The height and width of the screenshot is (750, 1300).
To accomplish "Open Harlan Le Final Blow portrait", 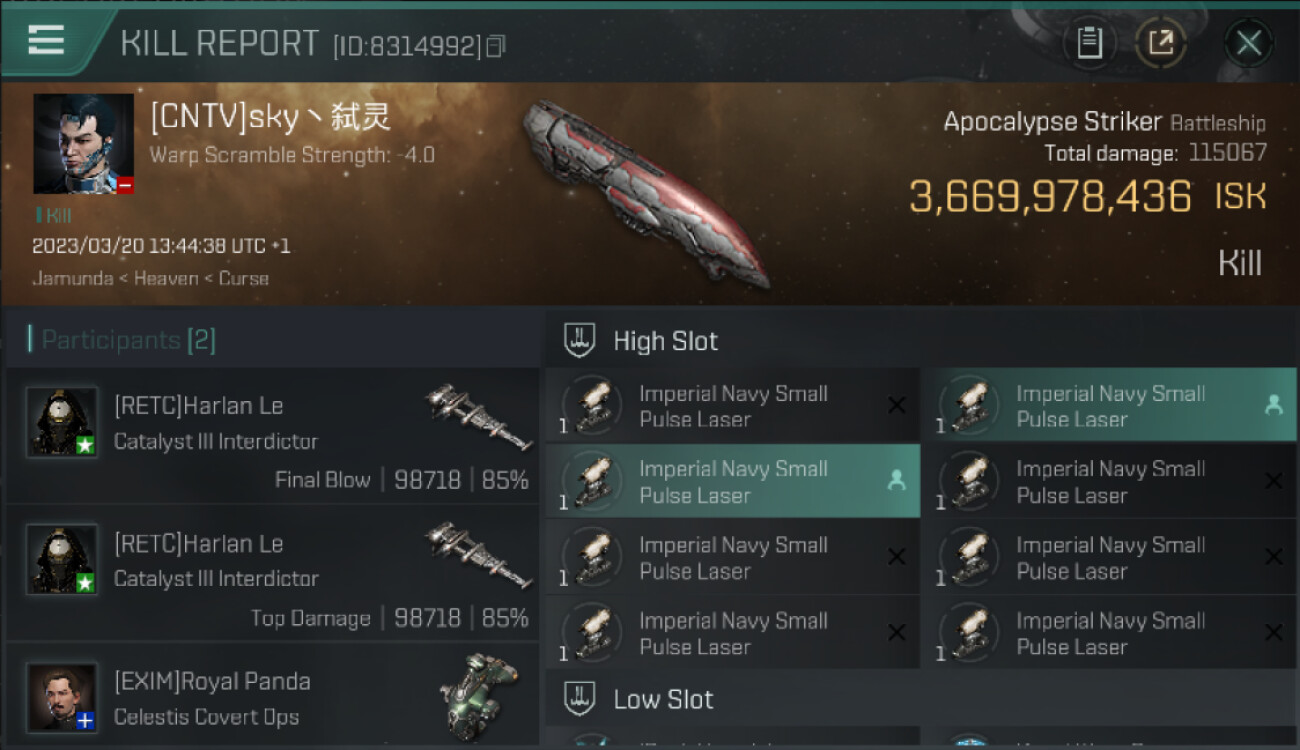I will [62, 422].
